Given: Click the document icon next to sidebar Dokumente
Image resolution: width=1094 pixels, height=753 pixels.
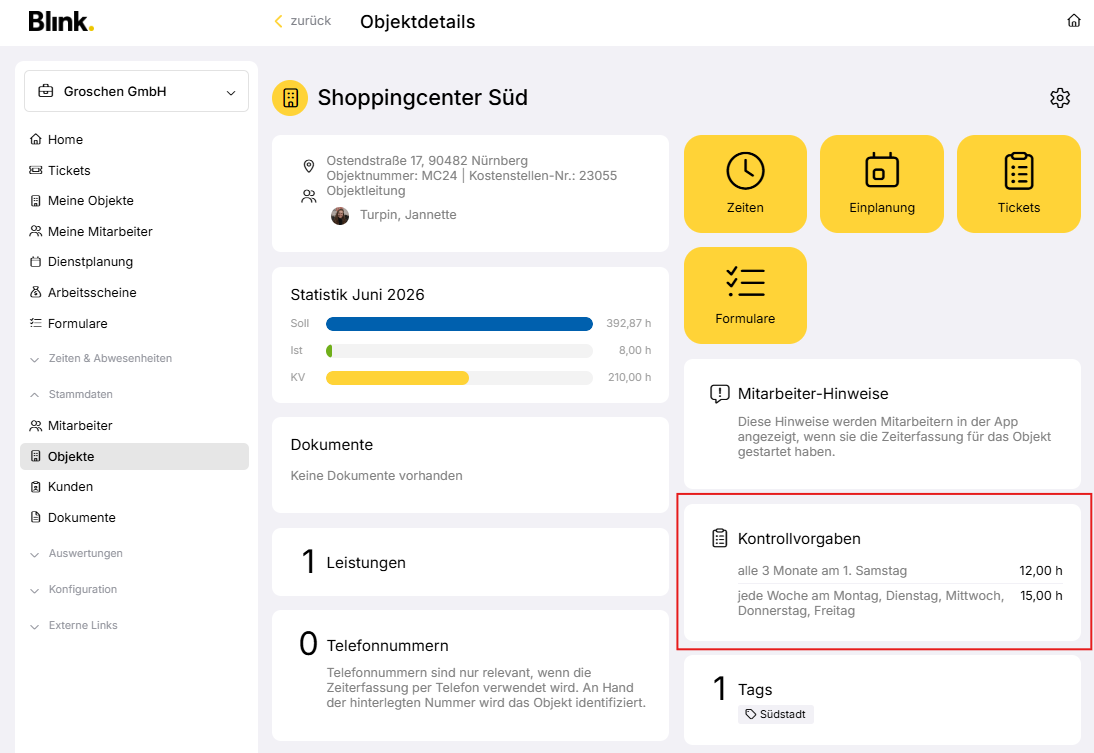Looking at the screenshot, I should coord(36,518).
